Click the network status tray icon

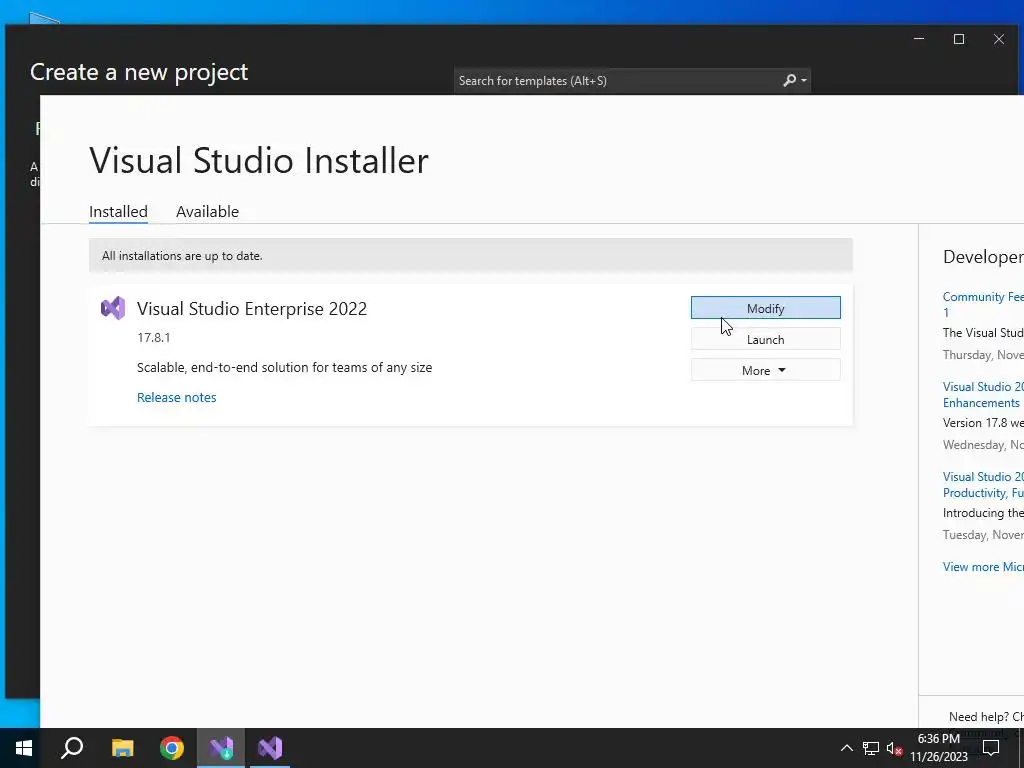871,748
